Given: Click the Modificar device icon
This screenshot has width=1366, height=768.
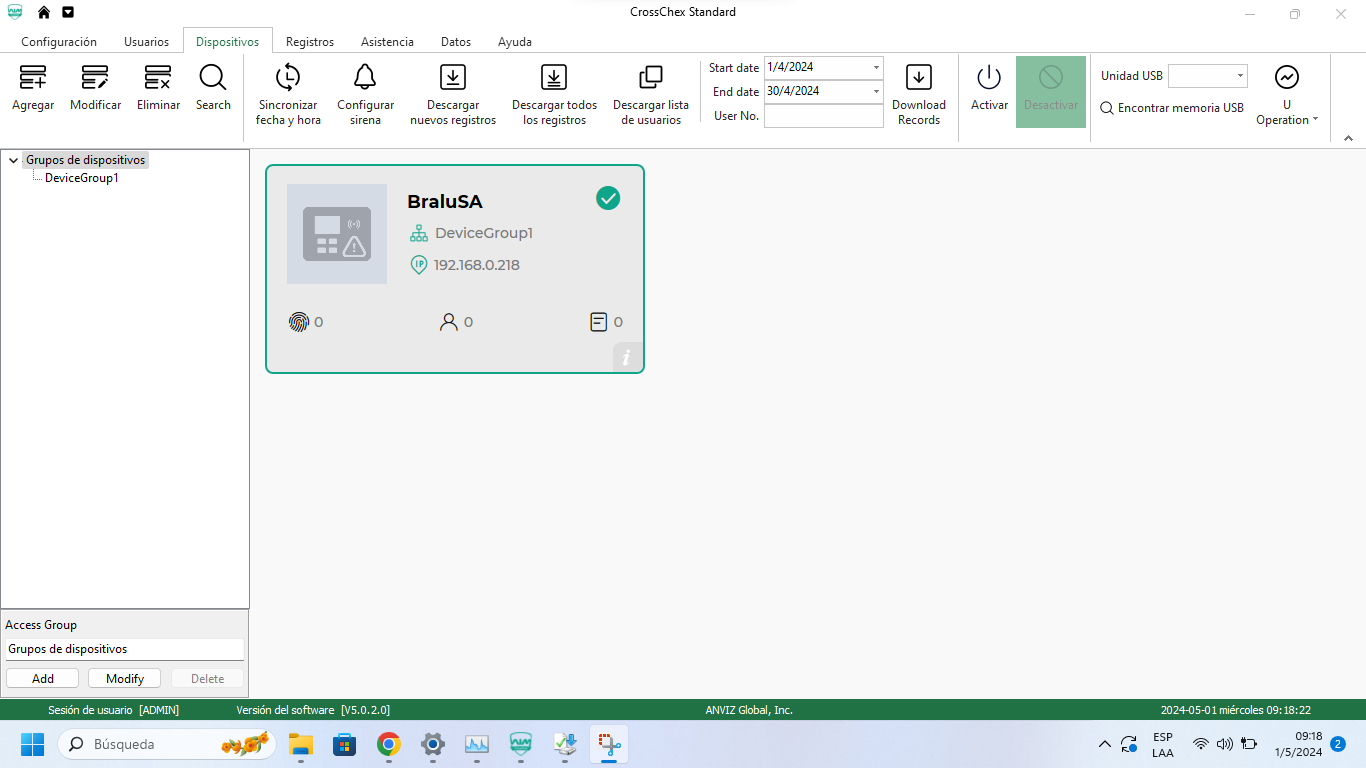Looking at the screenshot, I should pyautogui.click(x=95, y=78).
